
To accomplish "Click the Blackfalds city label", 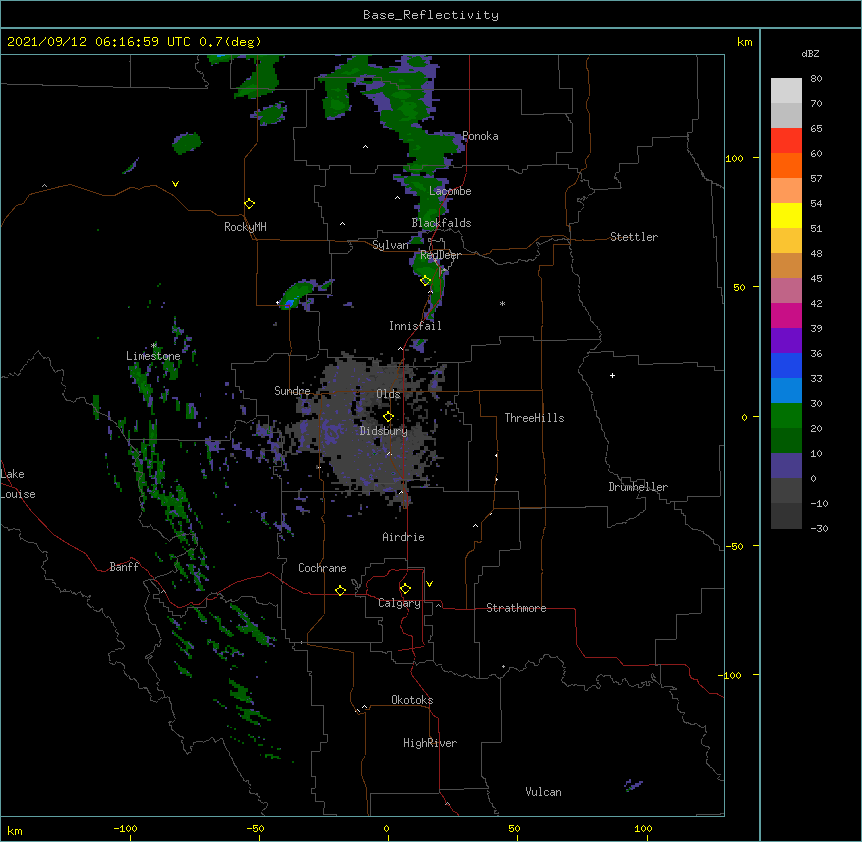I will tap(441, 223).
